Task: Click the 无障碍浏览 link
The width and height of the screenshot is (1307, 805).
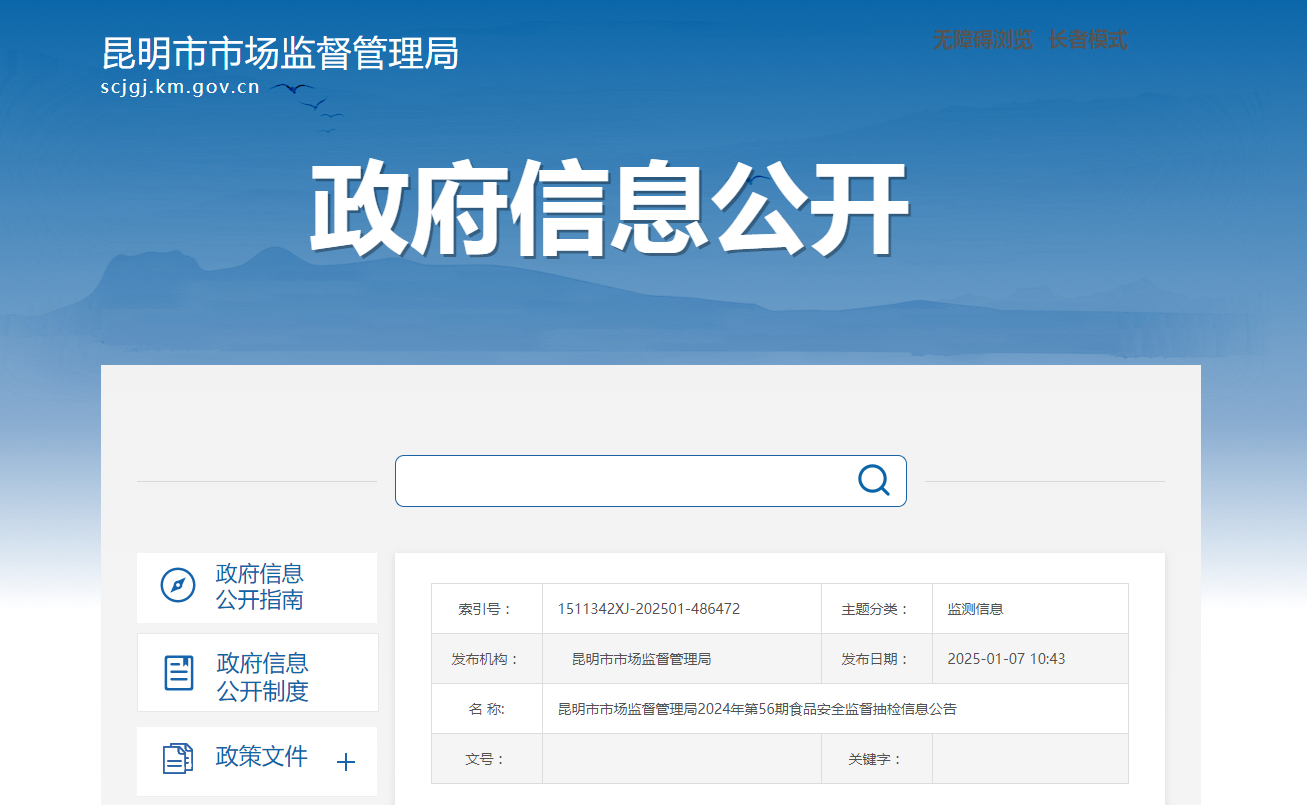Action: 982,40
